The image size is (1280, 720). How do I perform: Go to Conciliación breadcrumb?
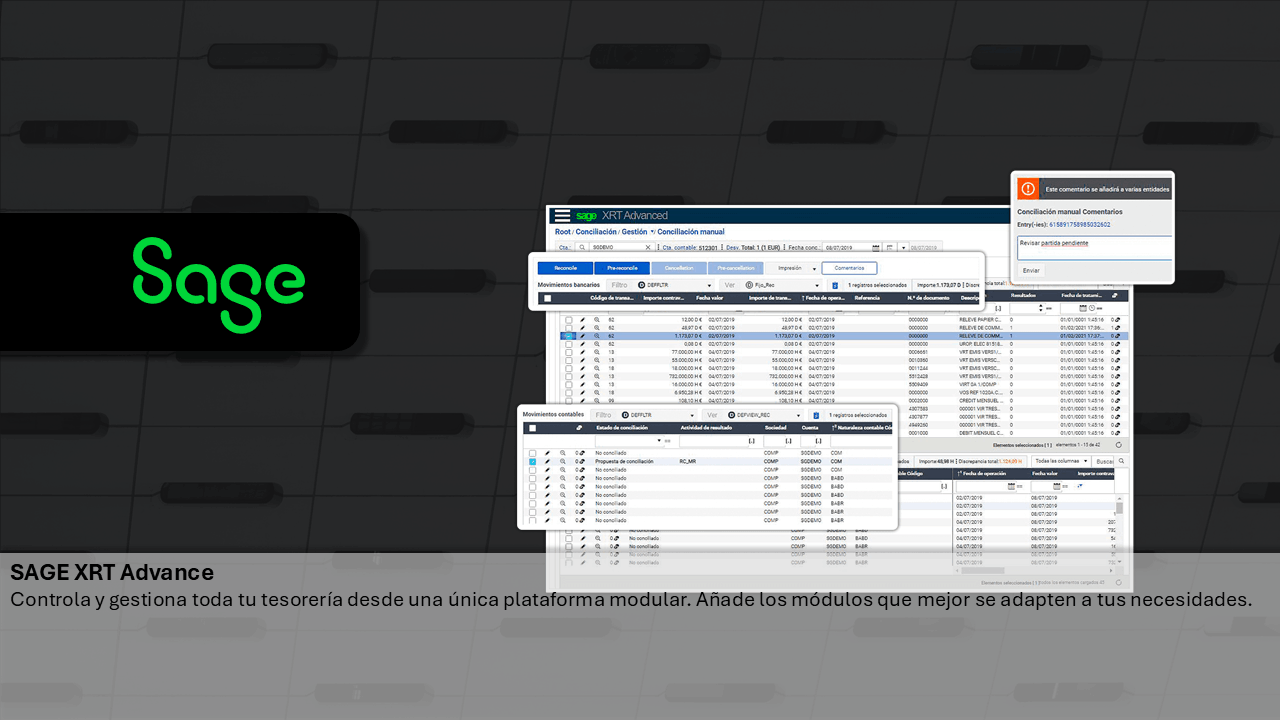click(x=596, y=232)
